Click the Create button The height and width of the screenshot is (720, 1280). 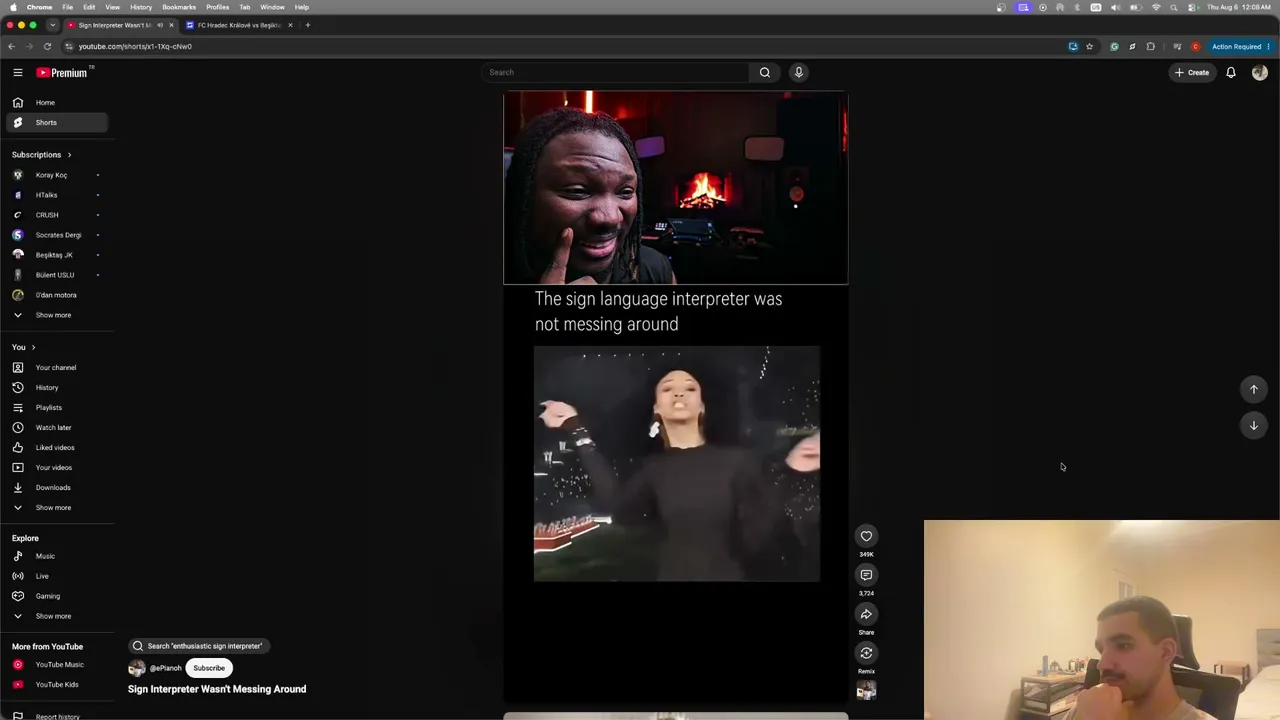[x=1192, y=72]
